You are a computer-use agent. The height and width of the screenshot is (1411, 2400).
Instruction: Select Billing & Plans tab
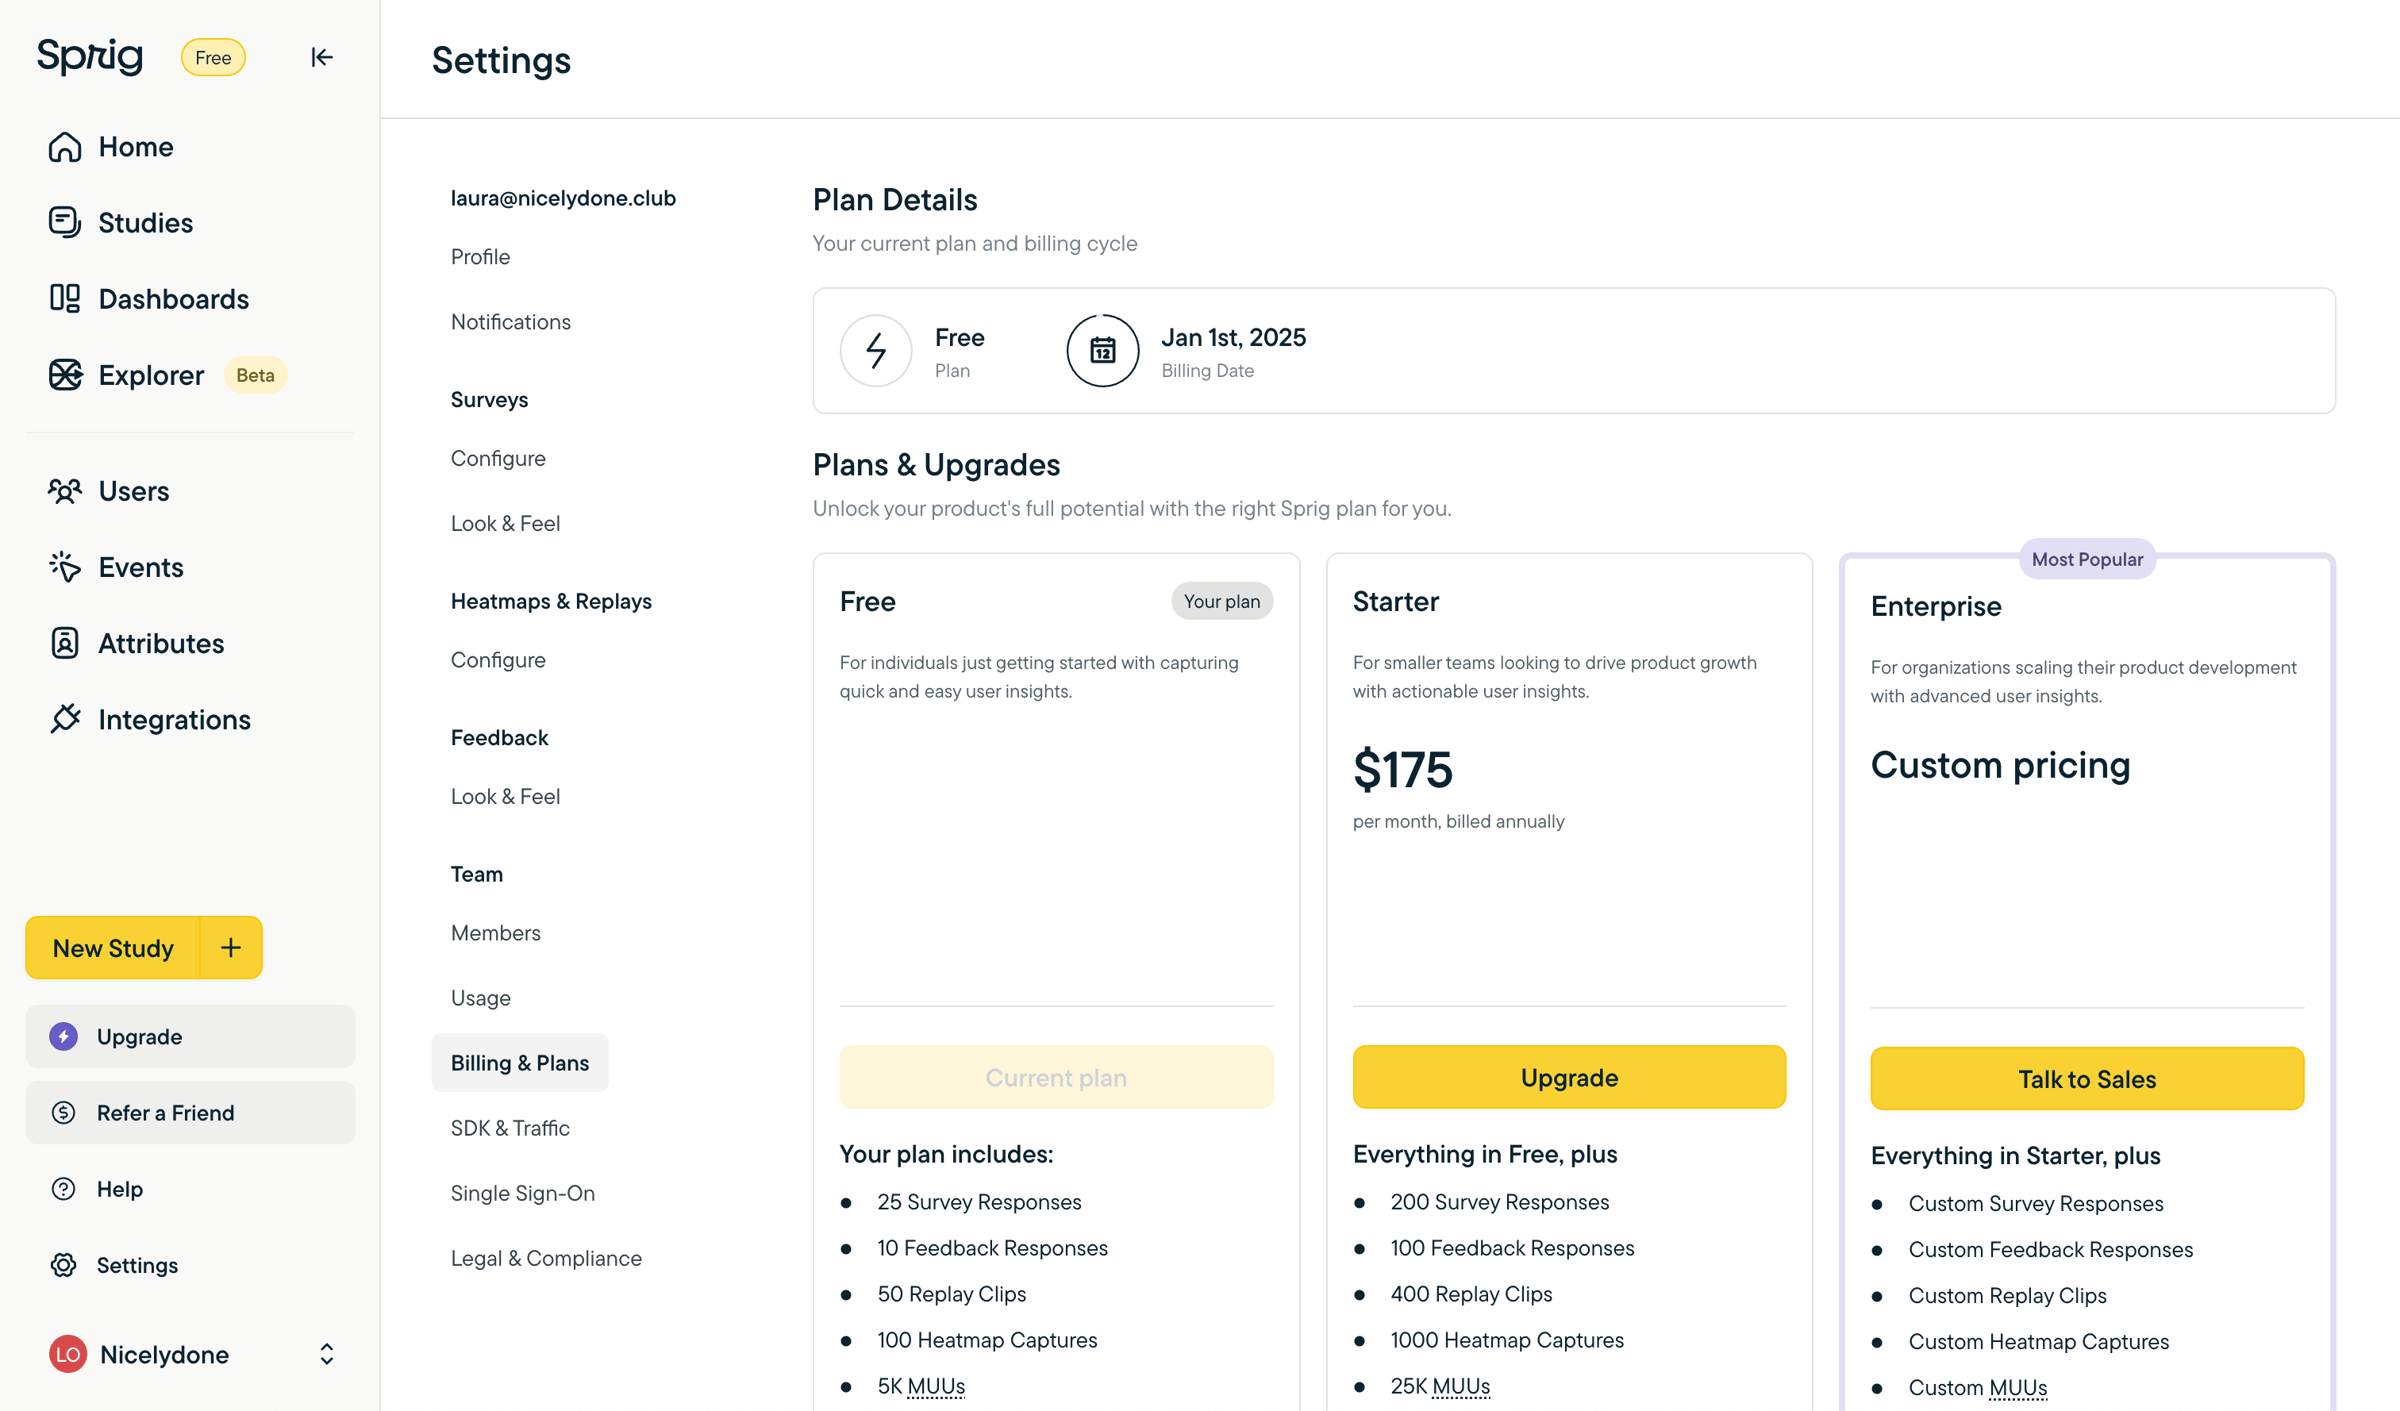(520, 1063)
